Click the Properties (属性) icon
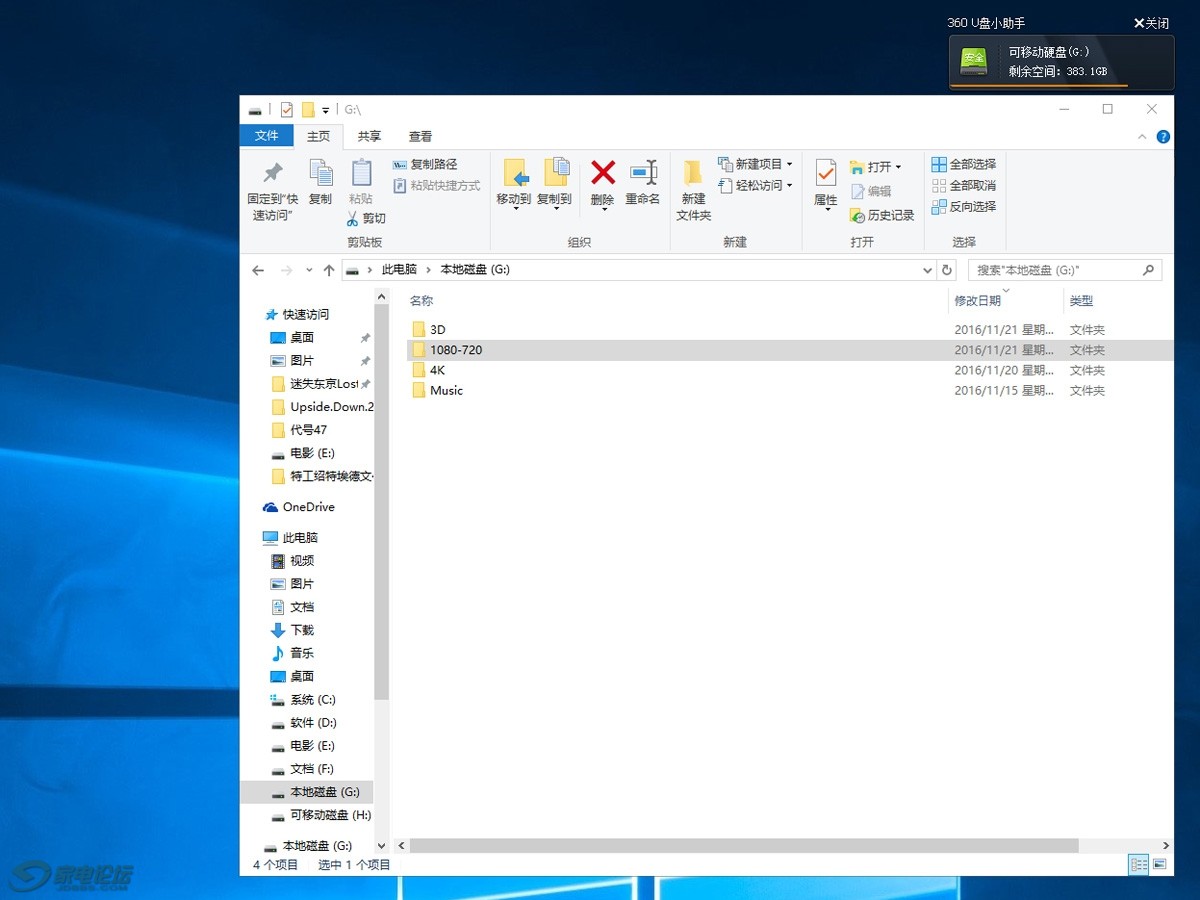The image size is (1200, 900). 825,173
